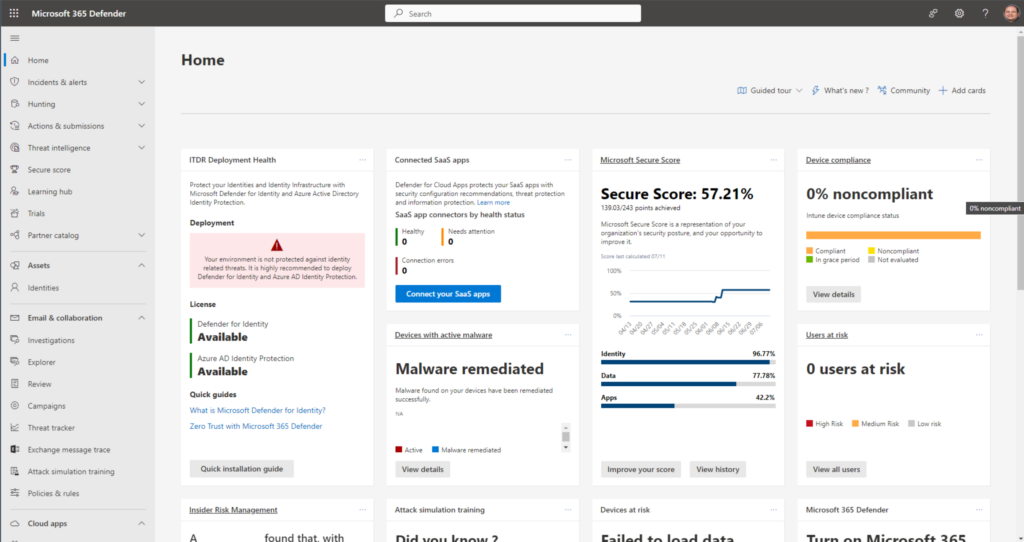
Task: Open Device compliance card ellipsis menu
Action: click(x=979, y=160)
